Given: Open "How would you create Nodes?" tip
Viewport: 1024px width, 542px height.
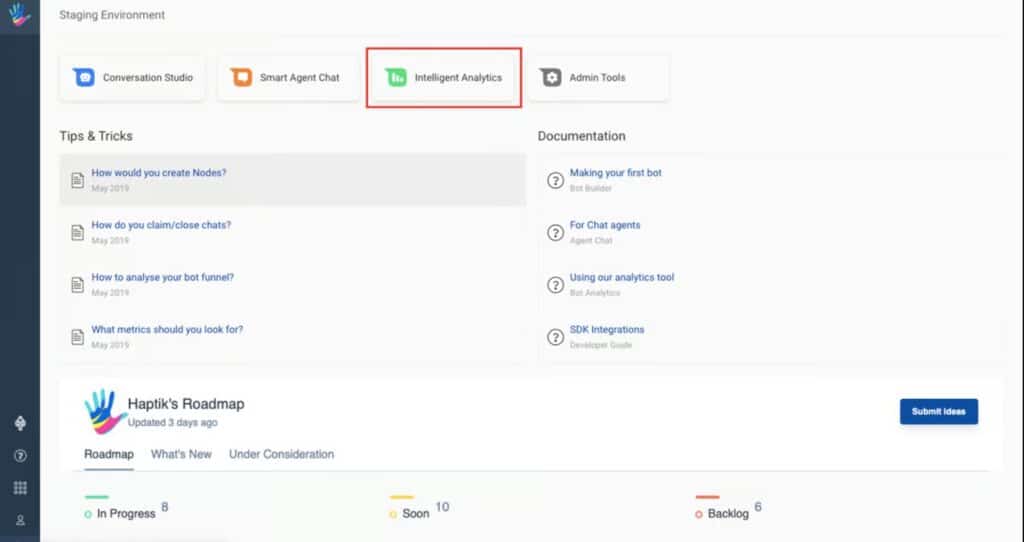Looking at the screenshot, I should tap(159, 173).
